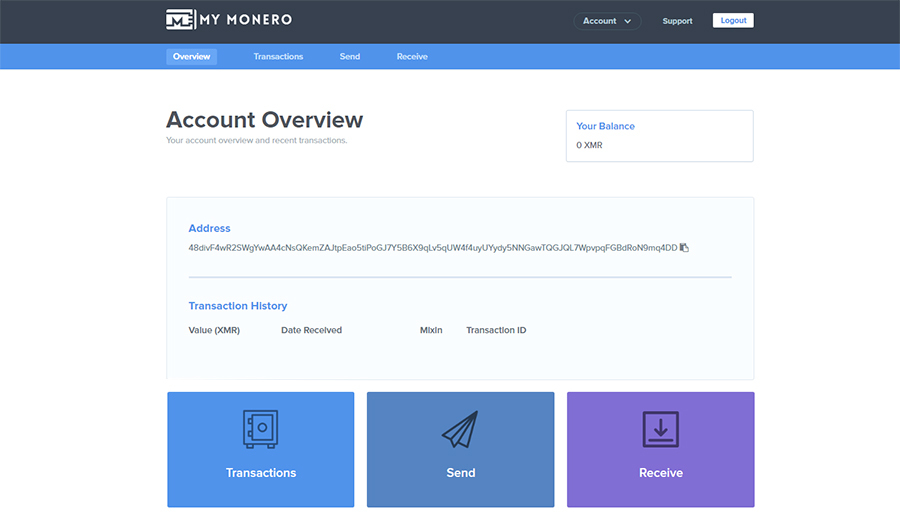900x513 pixels.
Task: Click the Transaction History heading
Action: coord(238,306)
